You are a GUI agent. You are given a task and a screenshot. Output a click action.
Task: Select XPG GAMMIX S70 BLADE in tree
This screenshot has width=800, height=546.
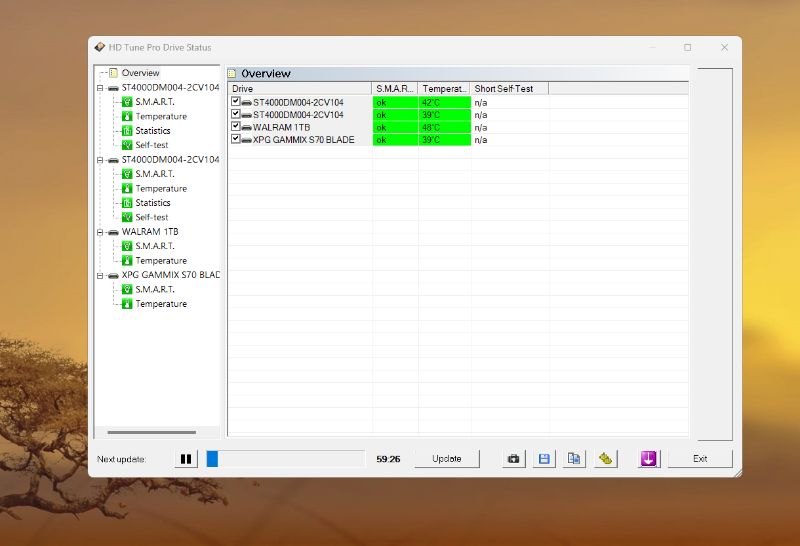pyautogui.click(x=170, y=275)
